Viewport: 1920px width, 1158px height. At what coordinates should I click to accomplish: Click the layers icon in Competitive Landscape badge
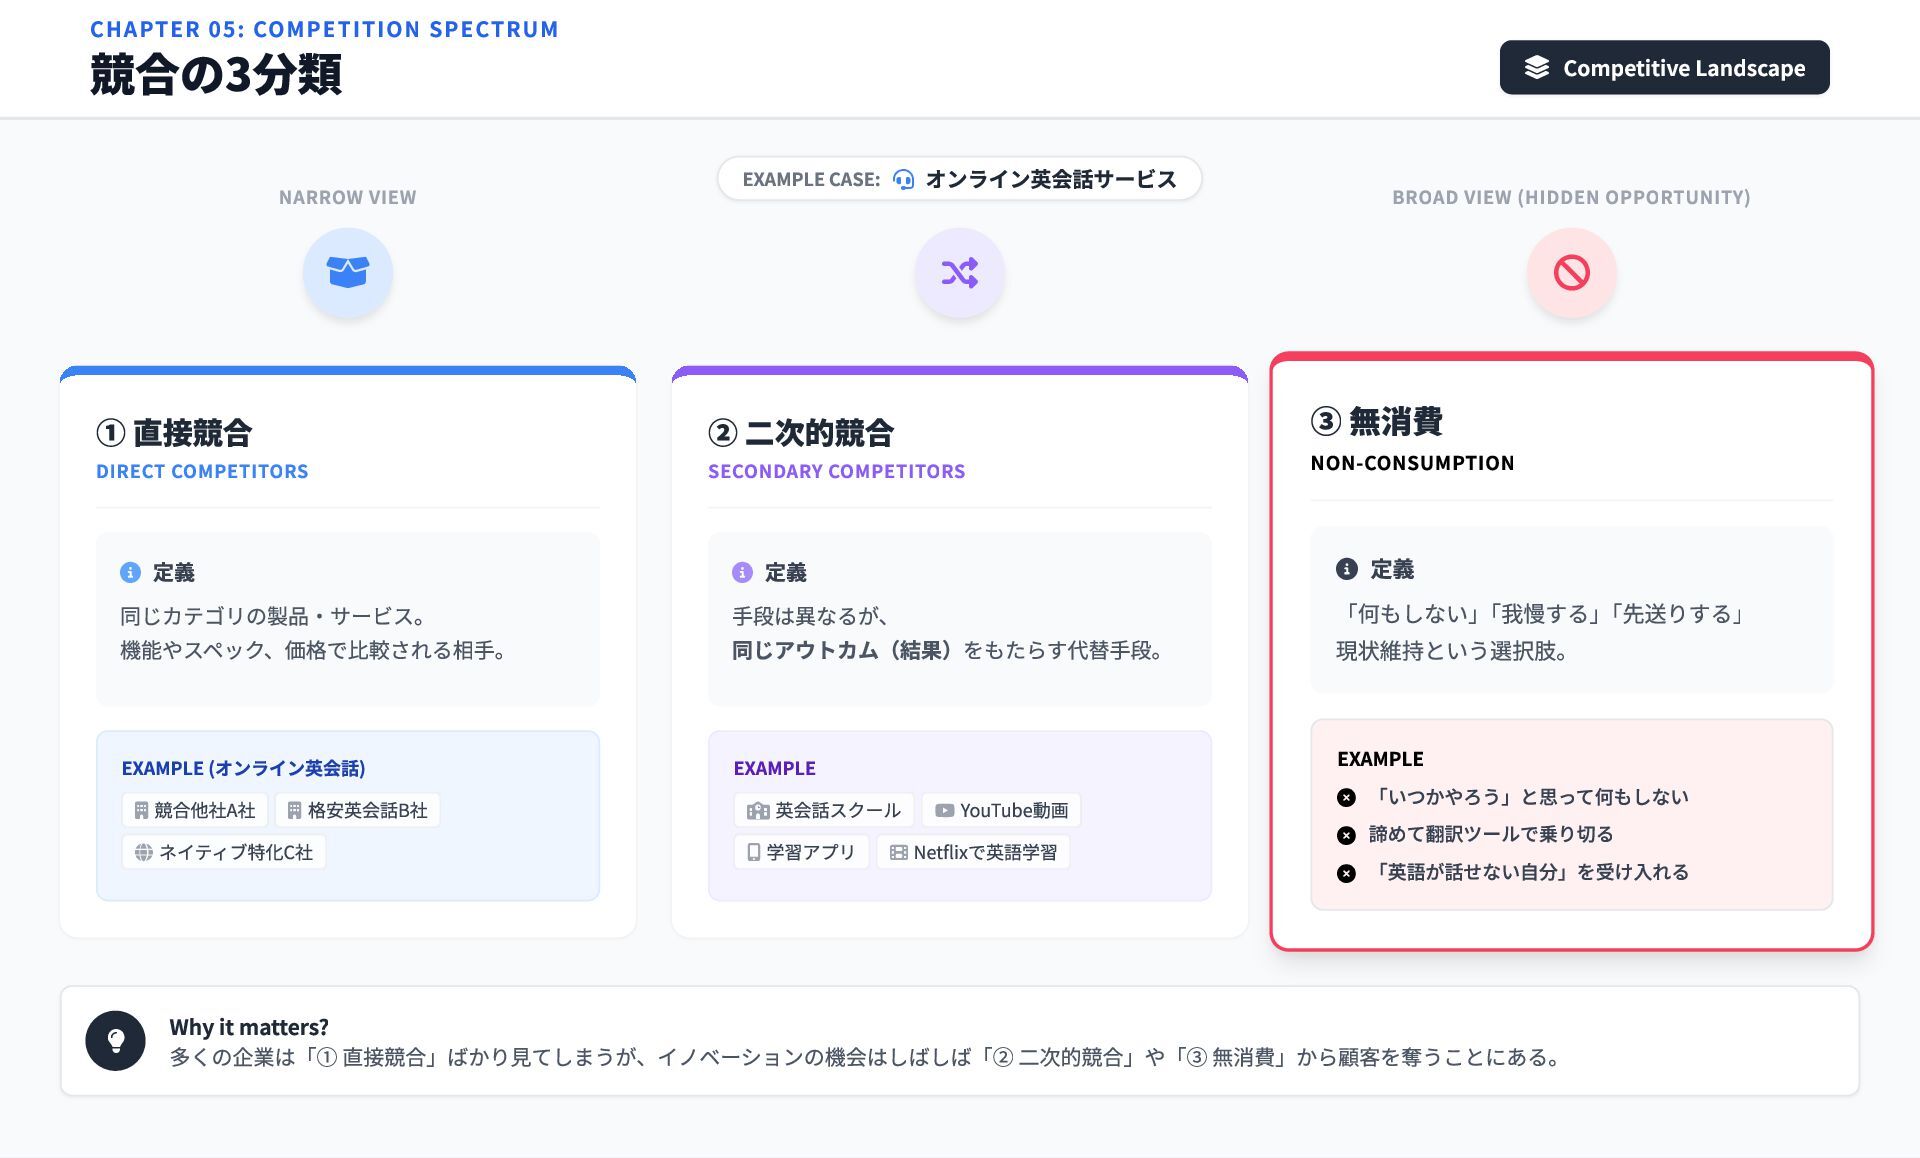pyautogui.click(x=1536, y=67)
